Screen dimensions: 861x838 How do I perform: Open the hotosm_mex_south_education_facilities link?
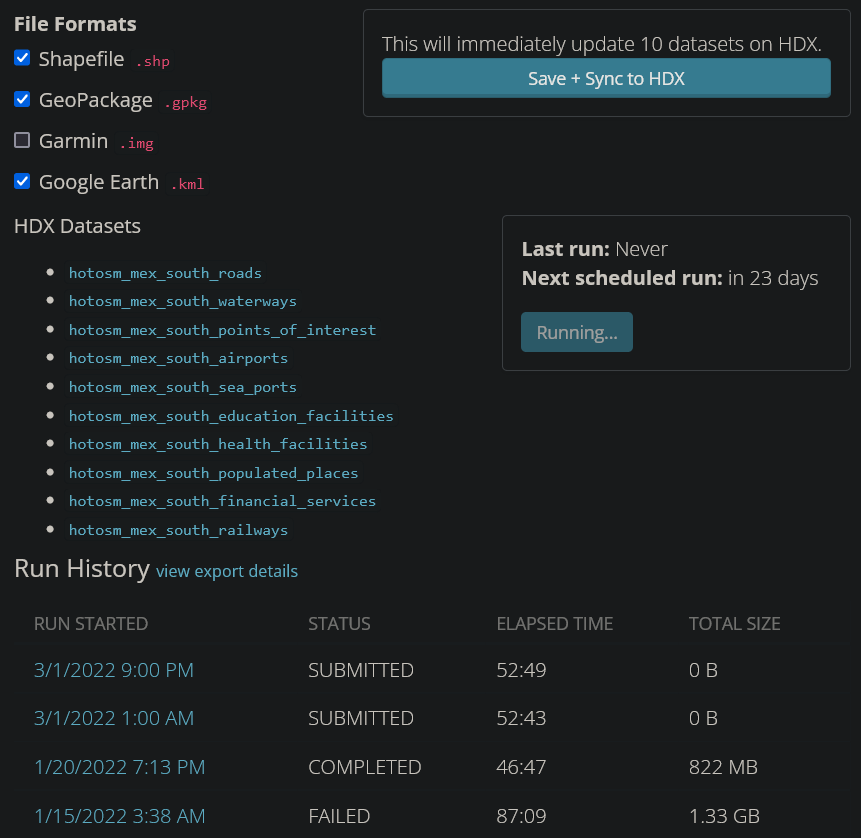(x=231, y=416)
